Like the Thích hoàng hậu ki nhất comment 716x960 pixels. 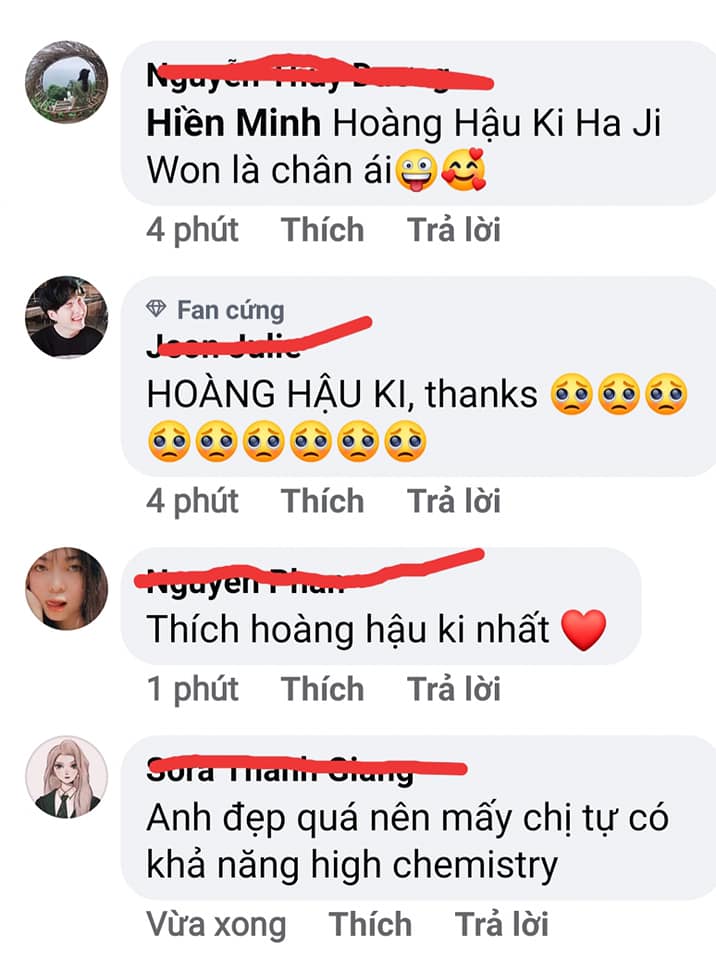pos(322,689)
